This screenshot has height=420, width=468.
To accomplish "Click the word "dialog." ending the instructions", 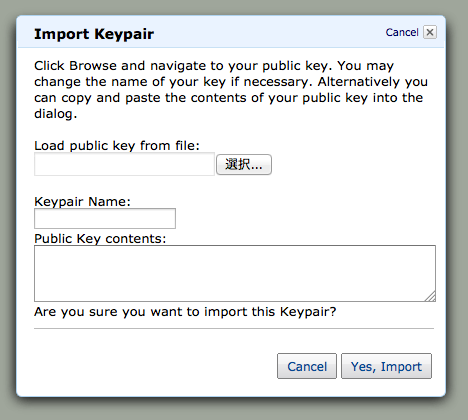I will [x=56, y=114].
